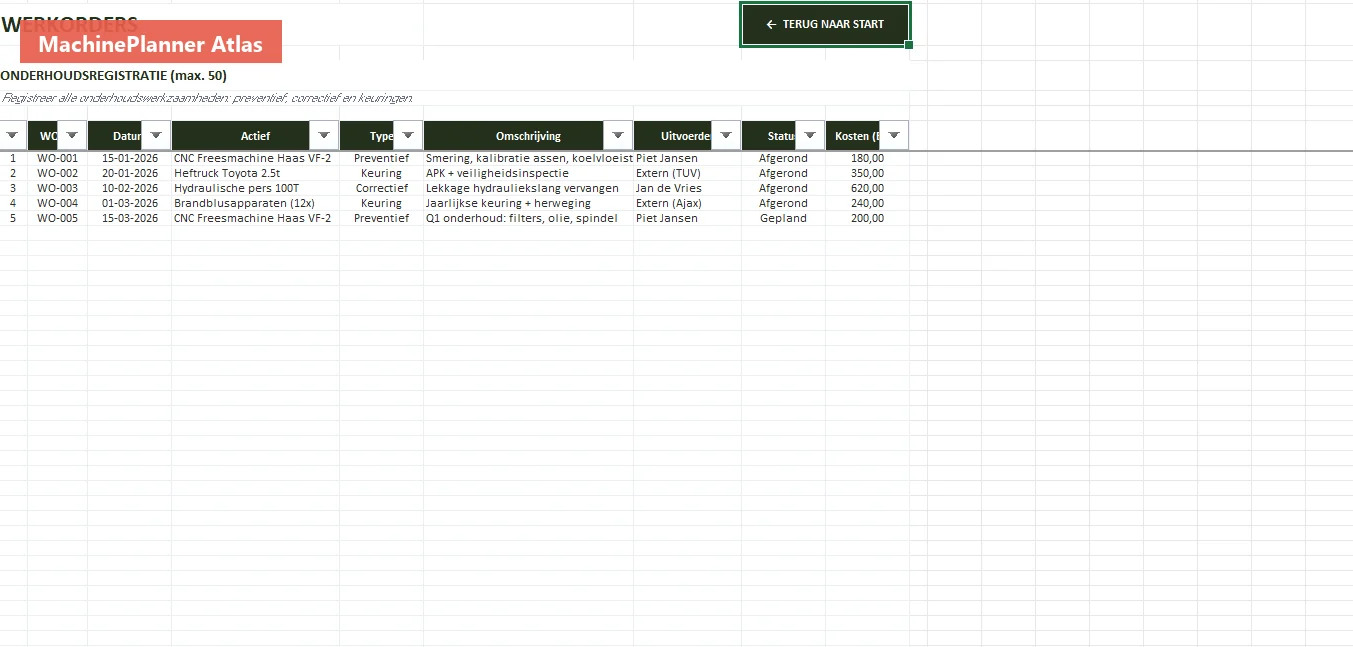Expand the Omschrijving filter dropdown

point(618,136)
